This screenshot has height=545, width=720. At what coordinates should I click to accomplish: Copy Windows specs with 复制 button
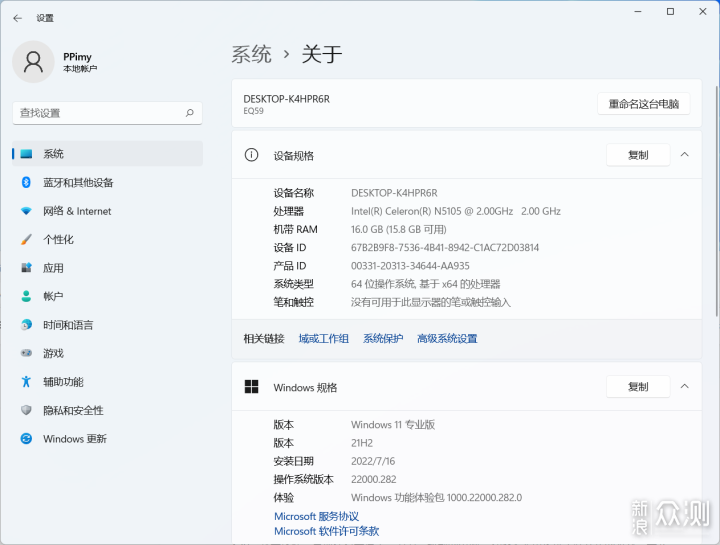coord(638,387)
